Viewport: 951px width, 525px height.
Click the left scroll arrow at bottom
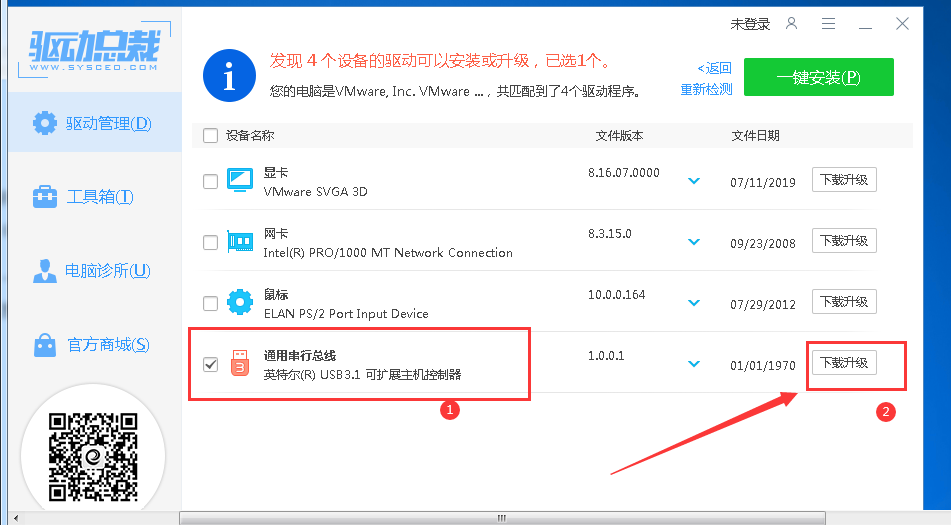coord(16,518)
